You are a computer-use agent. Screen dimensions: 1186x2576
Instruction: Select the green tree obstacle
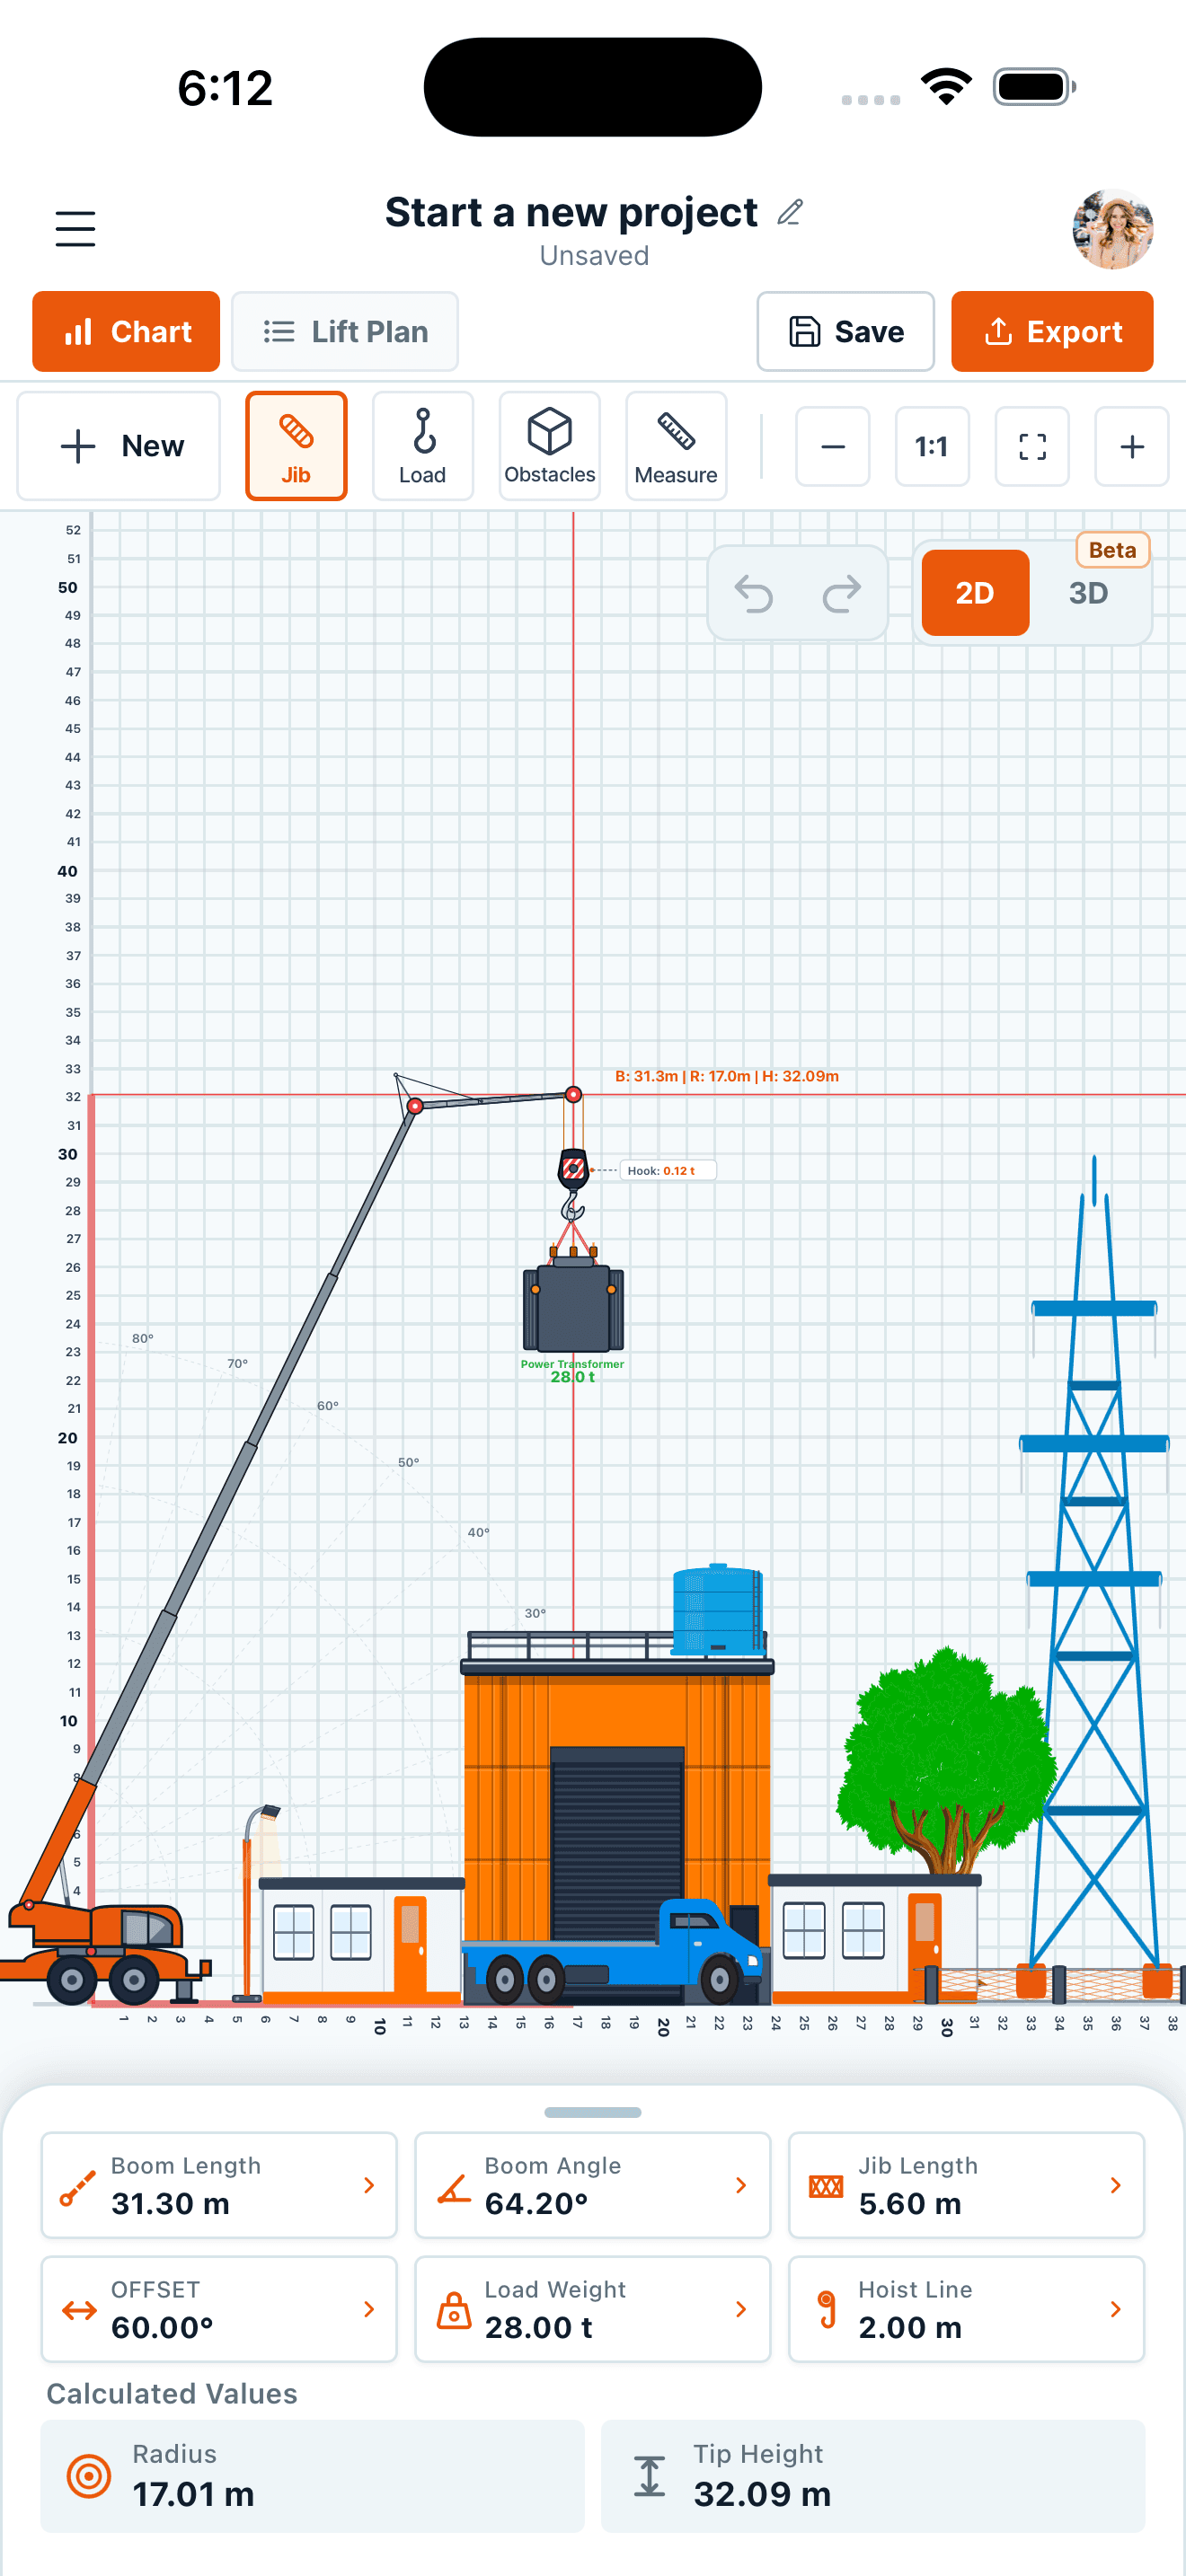pyautogui.click(x=946, y=1762)
